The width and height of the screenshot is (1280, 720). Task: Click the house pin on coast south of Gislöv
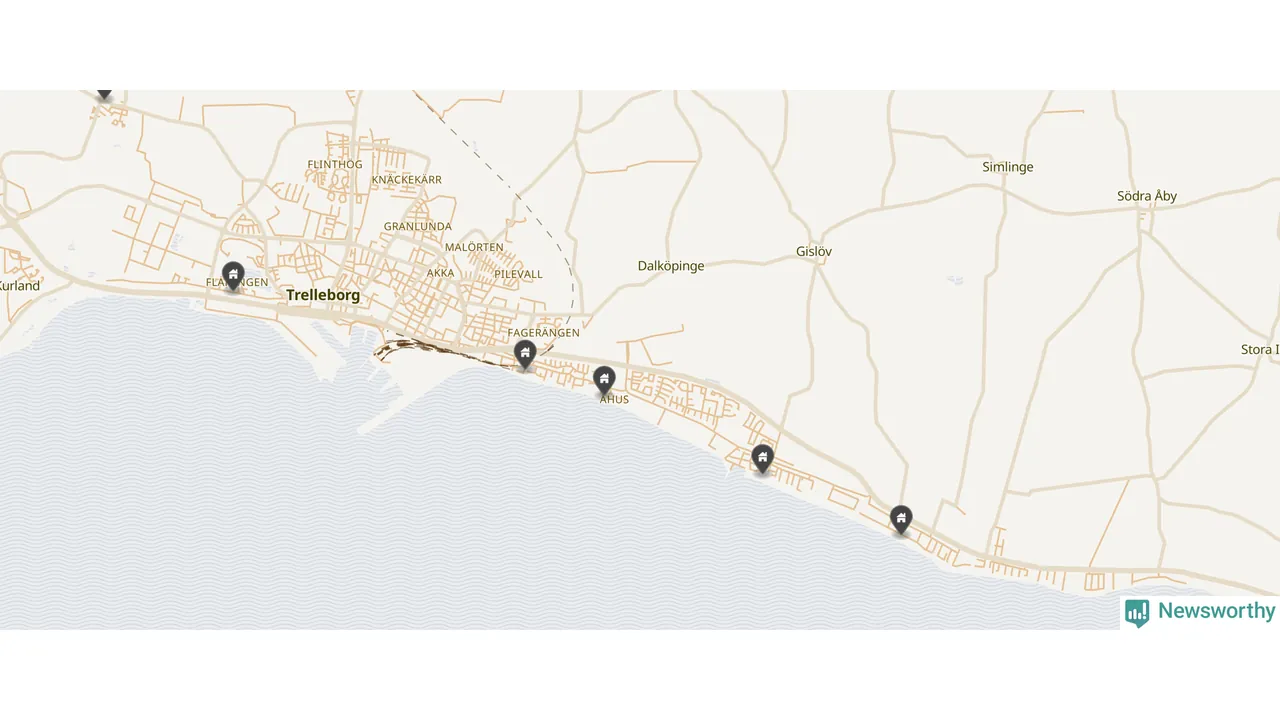coord(763,458)
